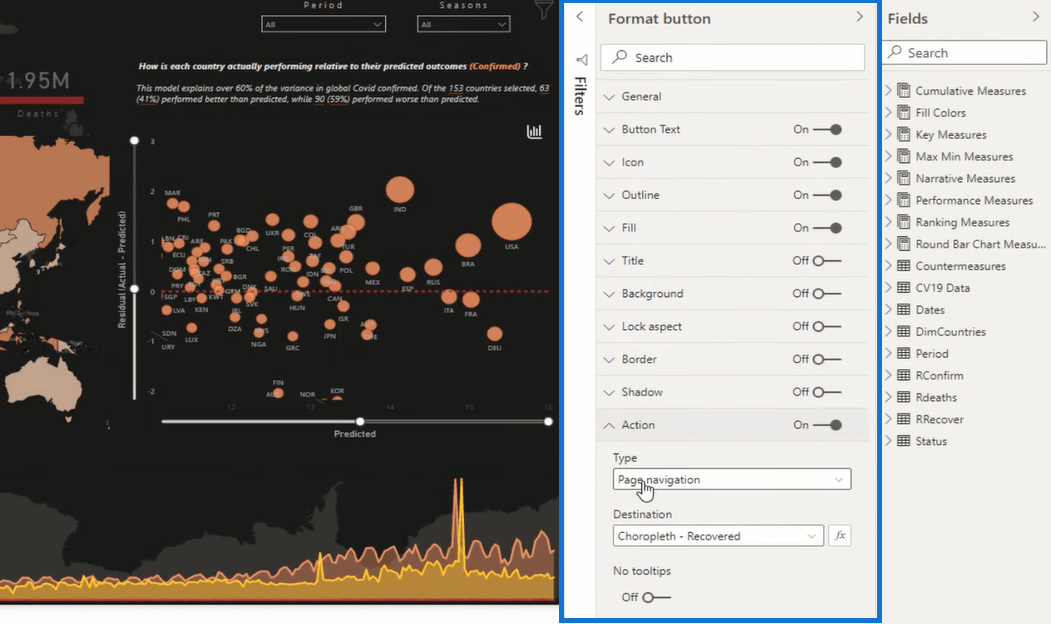Click DimCountries table icon
Image resolution: width=1051 pixels, height=624 pixels.
pos(904,332)
